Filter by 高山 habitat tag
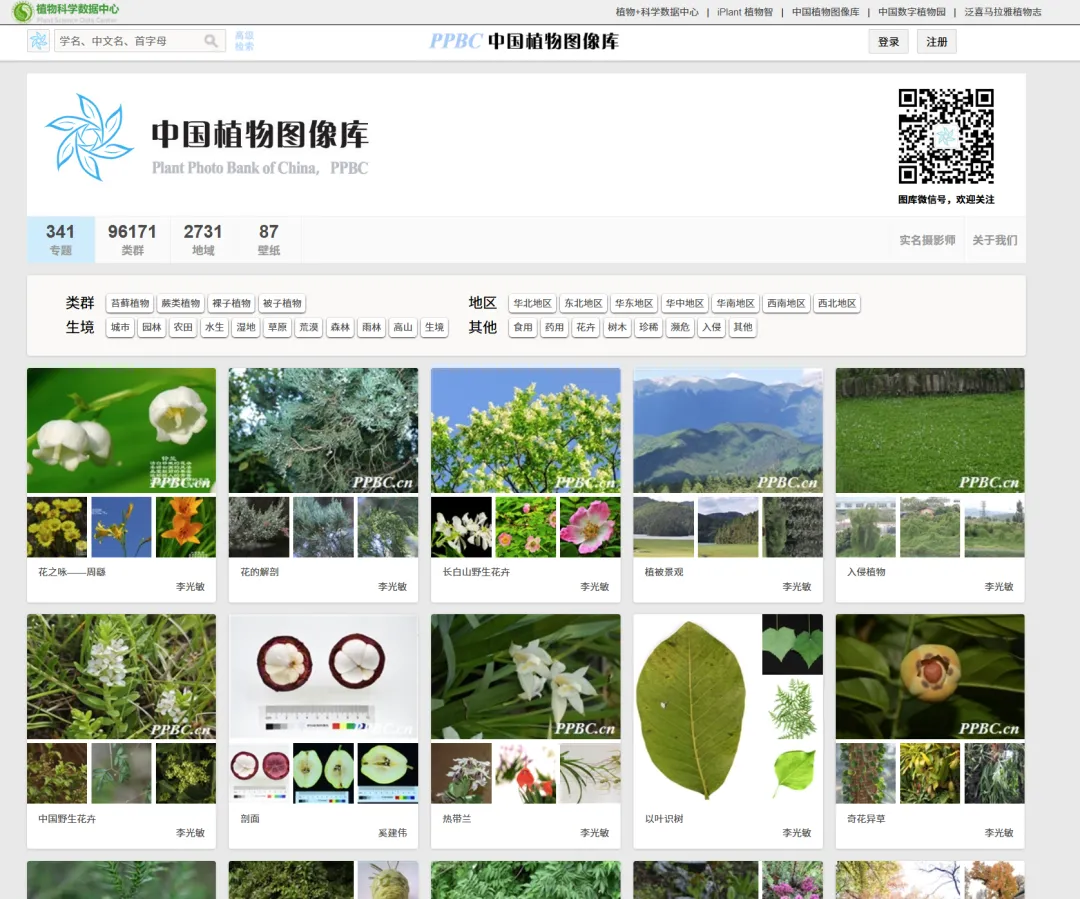Viewport: 1080px width, 899px height. [403, 327]
